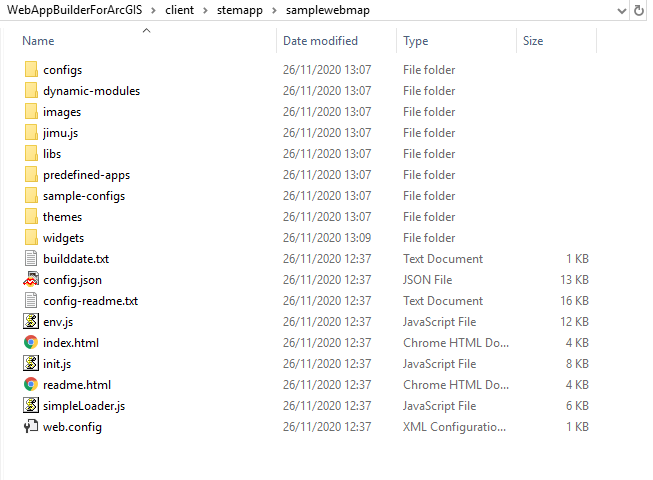Select the builddate.txt file name
653x480 pixels.
[76, 259]
